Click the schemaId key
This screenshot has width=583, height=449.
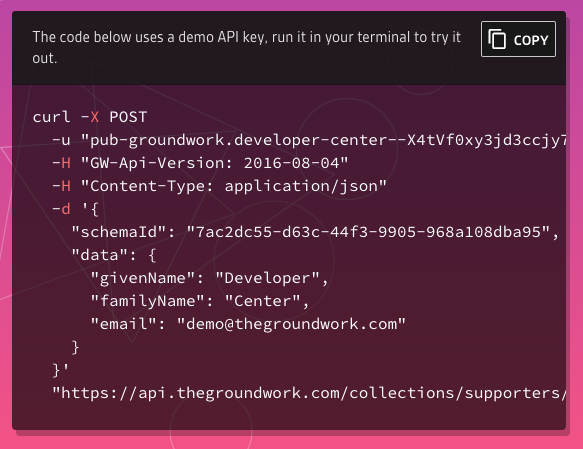tap(119, 232)
